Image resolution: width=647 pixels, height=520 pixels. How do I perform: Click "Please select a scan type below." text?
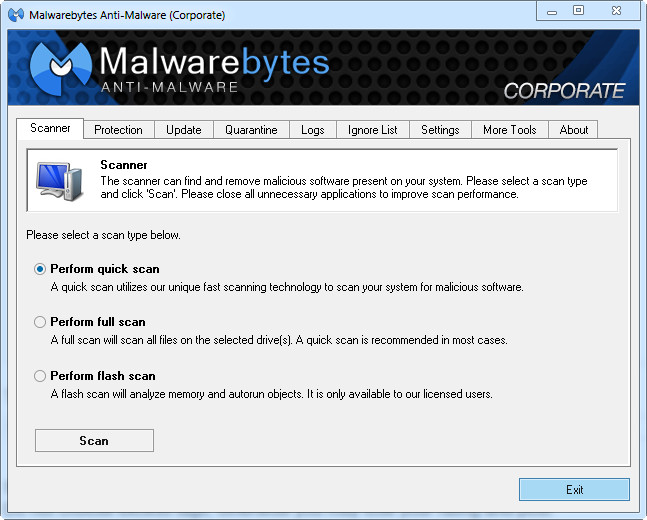104,235
